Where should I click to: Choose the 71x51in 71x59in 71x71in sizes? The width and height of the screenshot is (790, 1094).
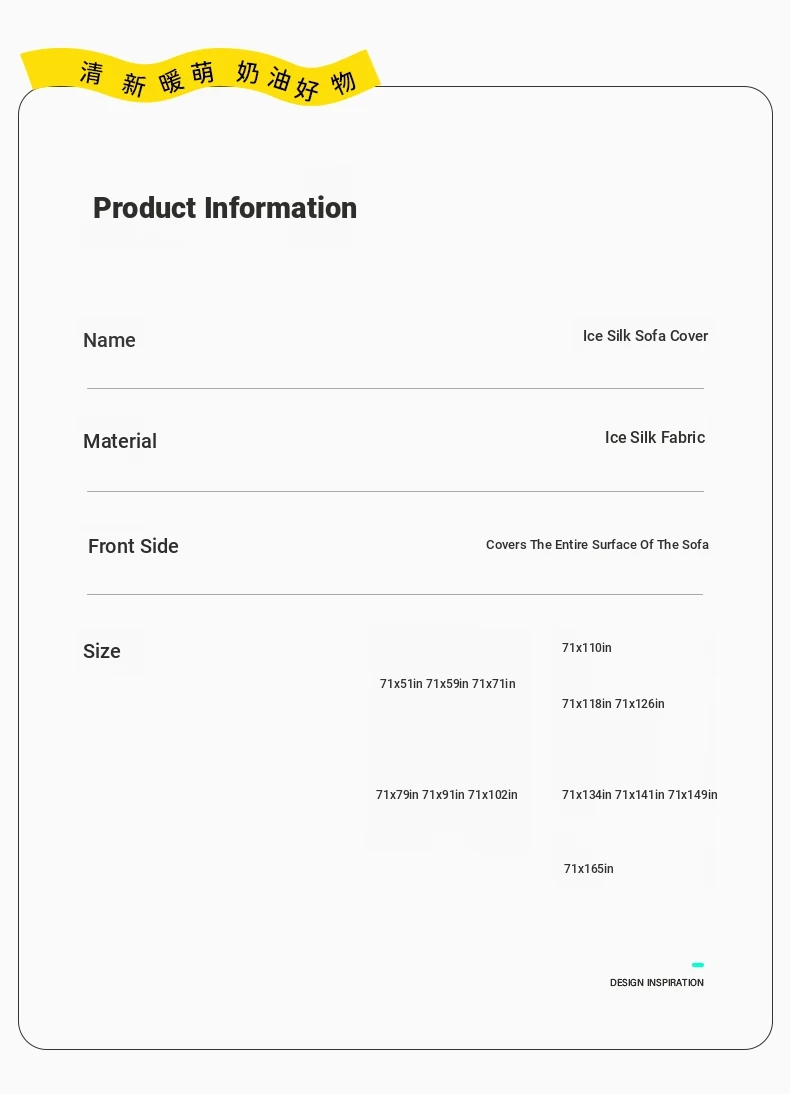click(447, 684)
